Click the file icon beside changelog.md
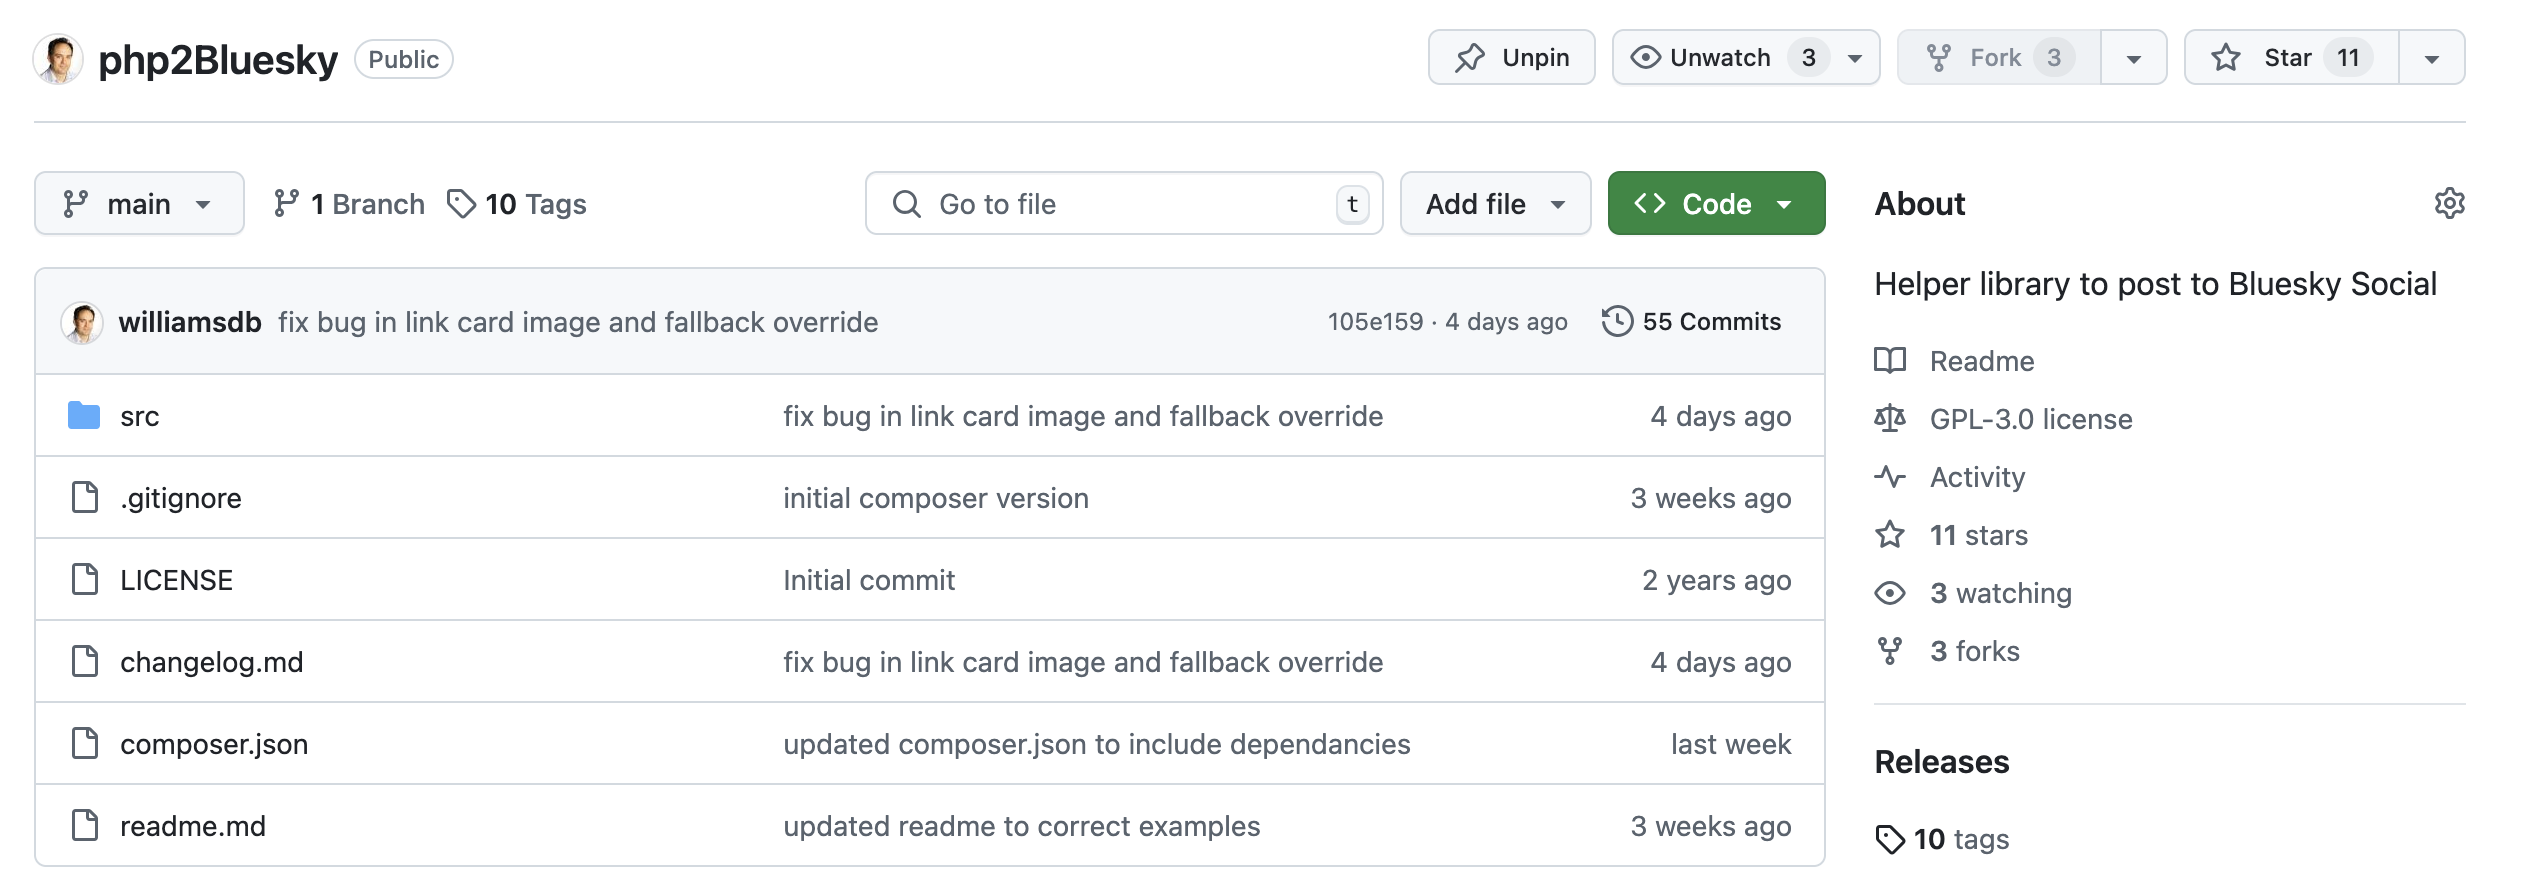Image resolution: width=2526 pixels, height=880 pixels. pyautogui.click(x=85, y=661)
